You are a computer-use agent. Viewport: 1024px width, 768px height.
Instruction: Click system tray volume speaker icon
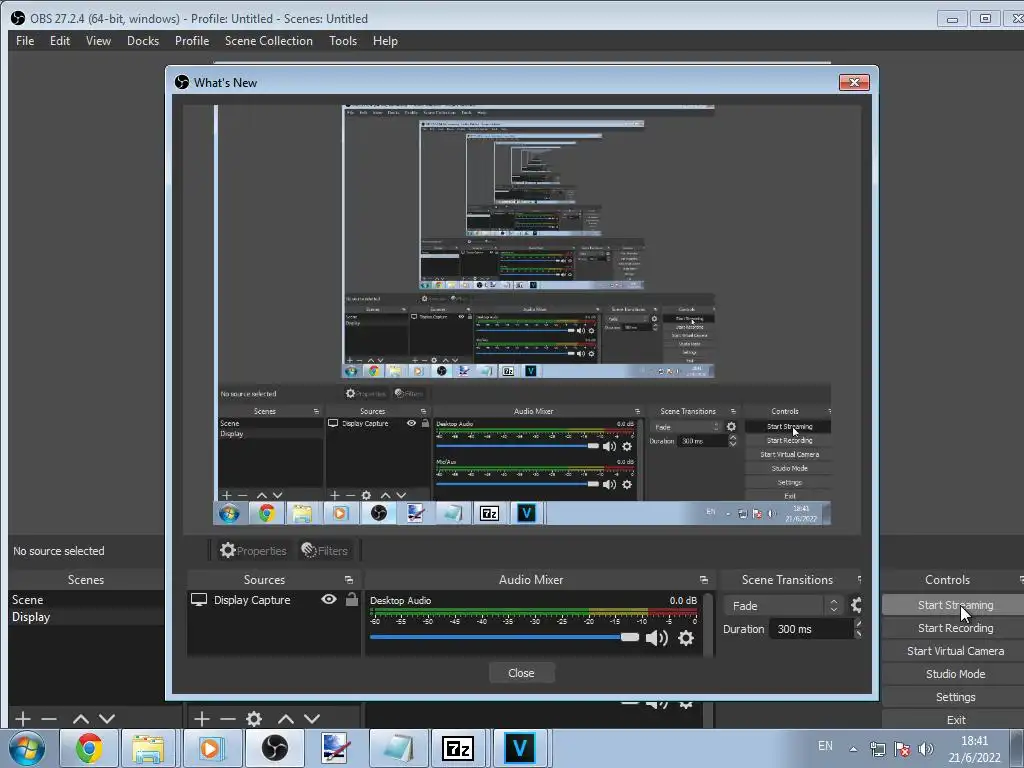pos(926,748)
